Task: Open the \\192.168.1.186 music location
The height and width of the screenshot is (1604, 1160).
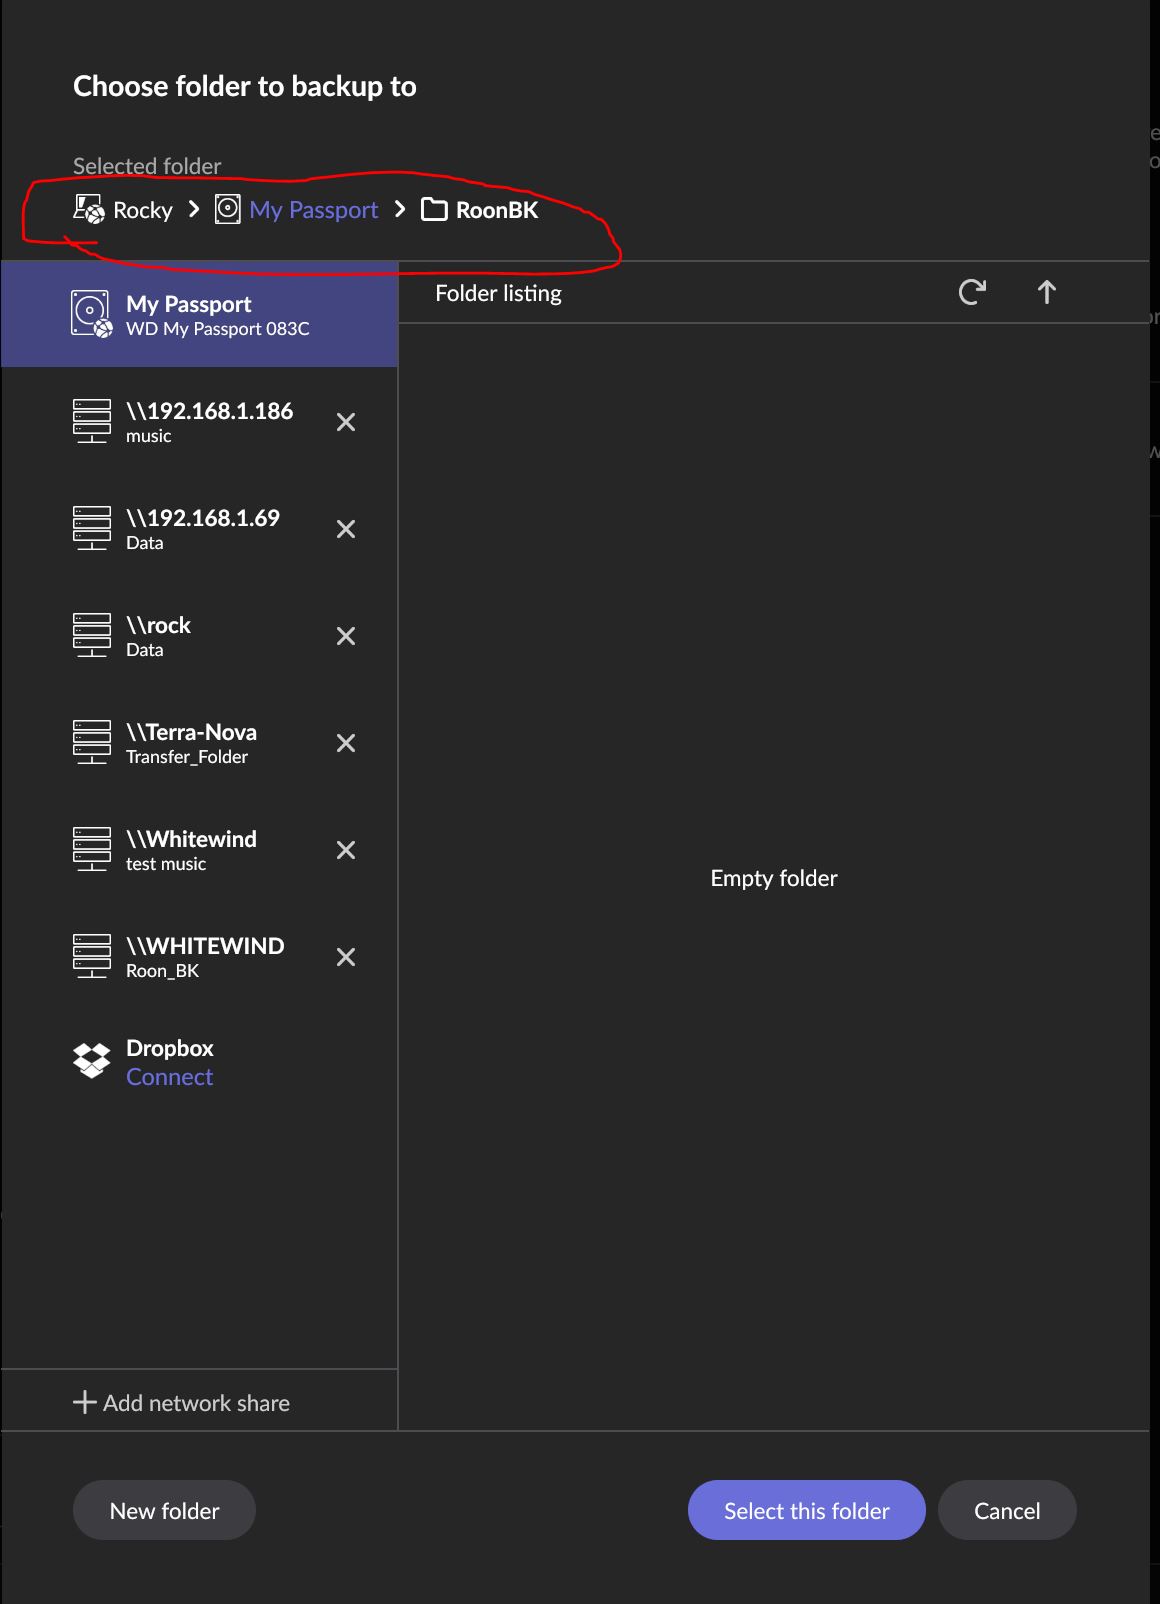Action: click(x=208, y=422)
